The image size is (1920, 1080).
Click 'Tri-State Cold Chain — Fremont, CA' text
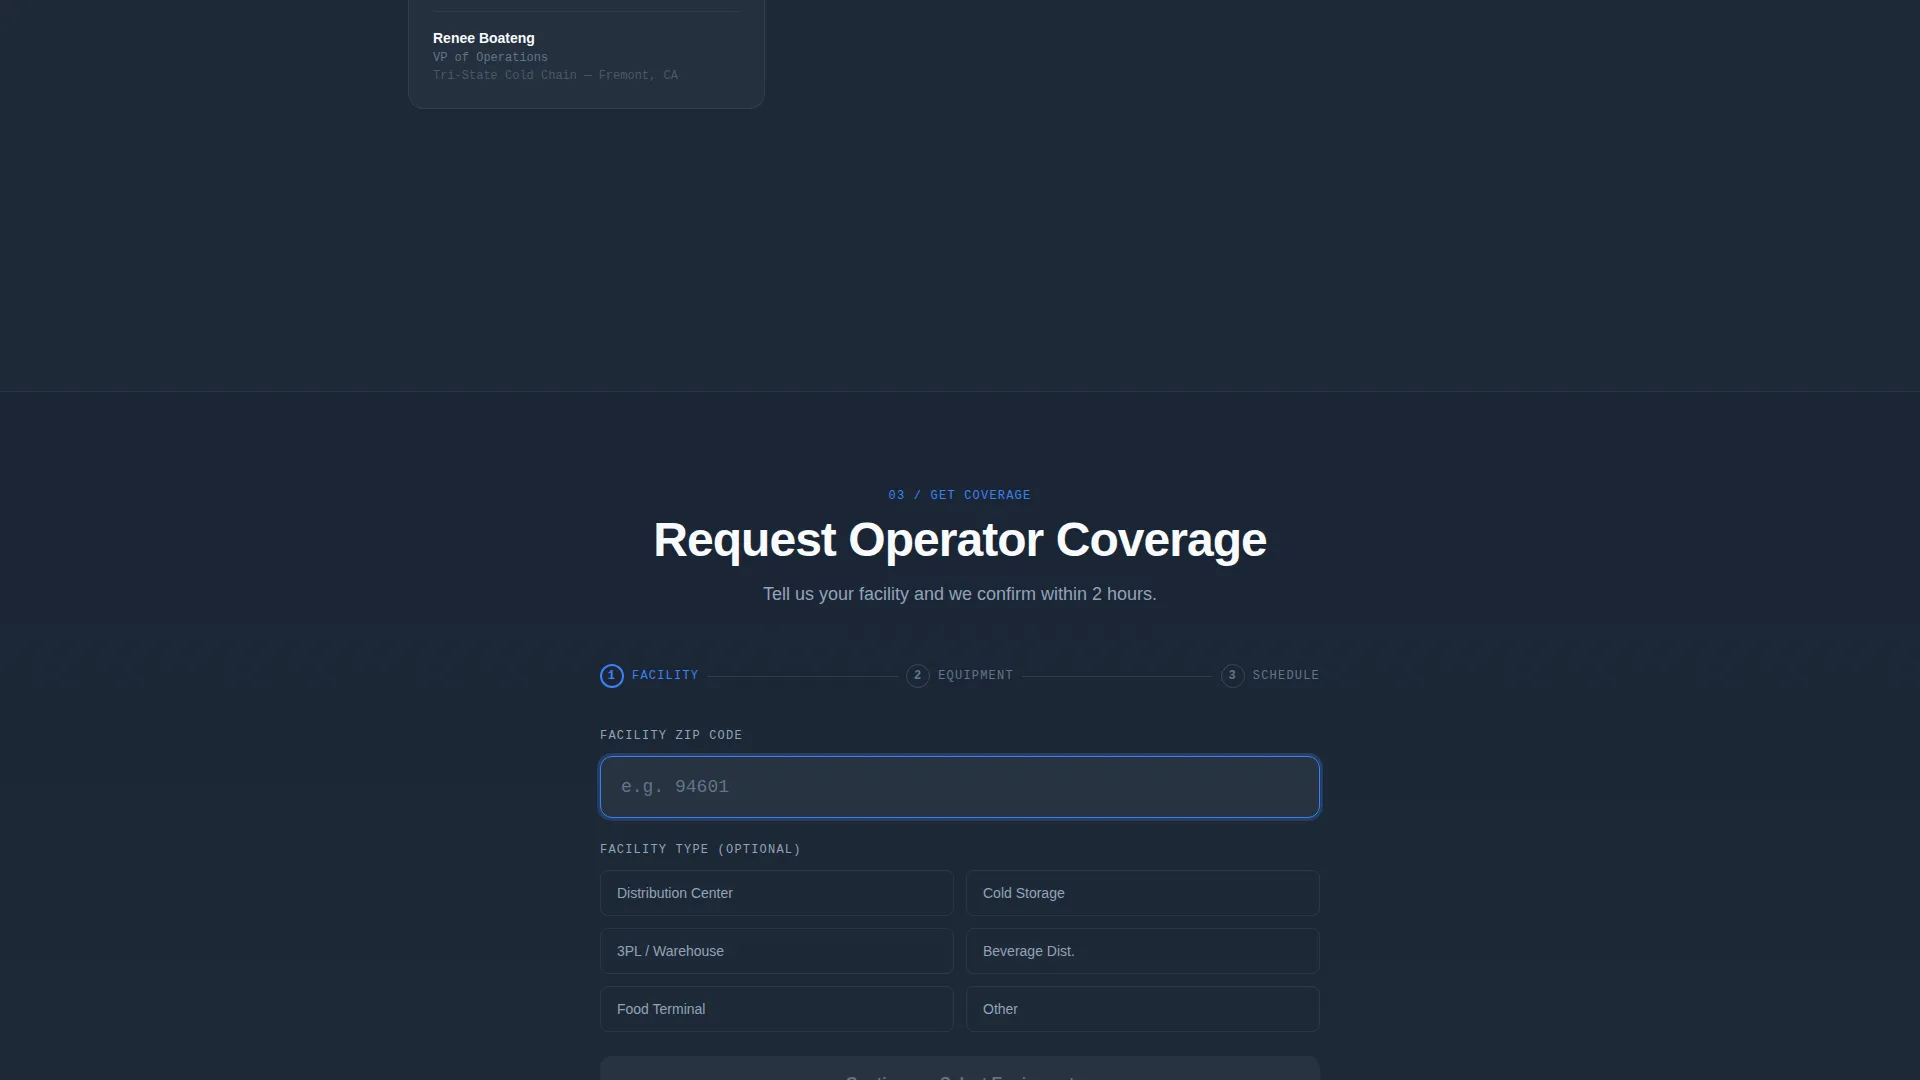(x=555, y=75)
